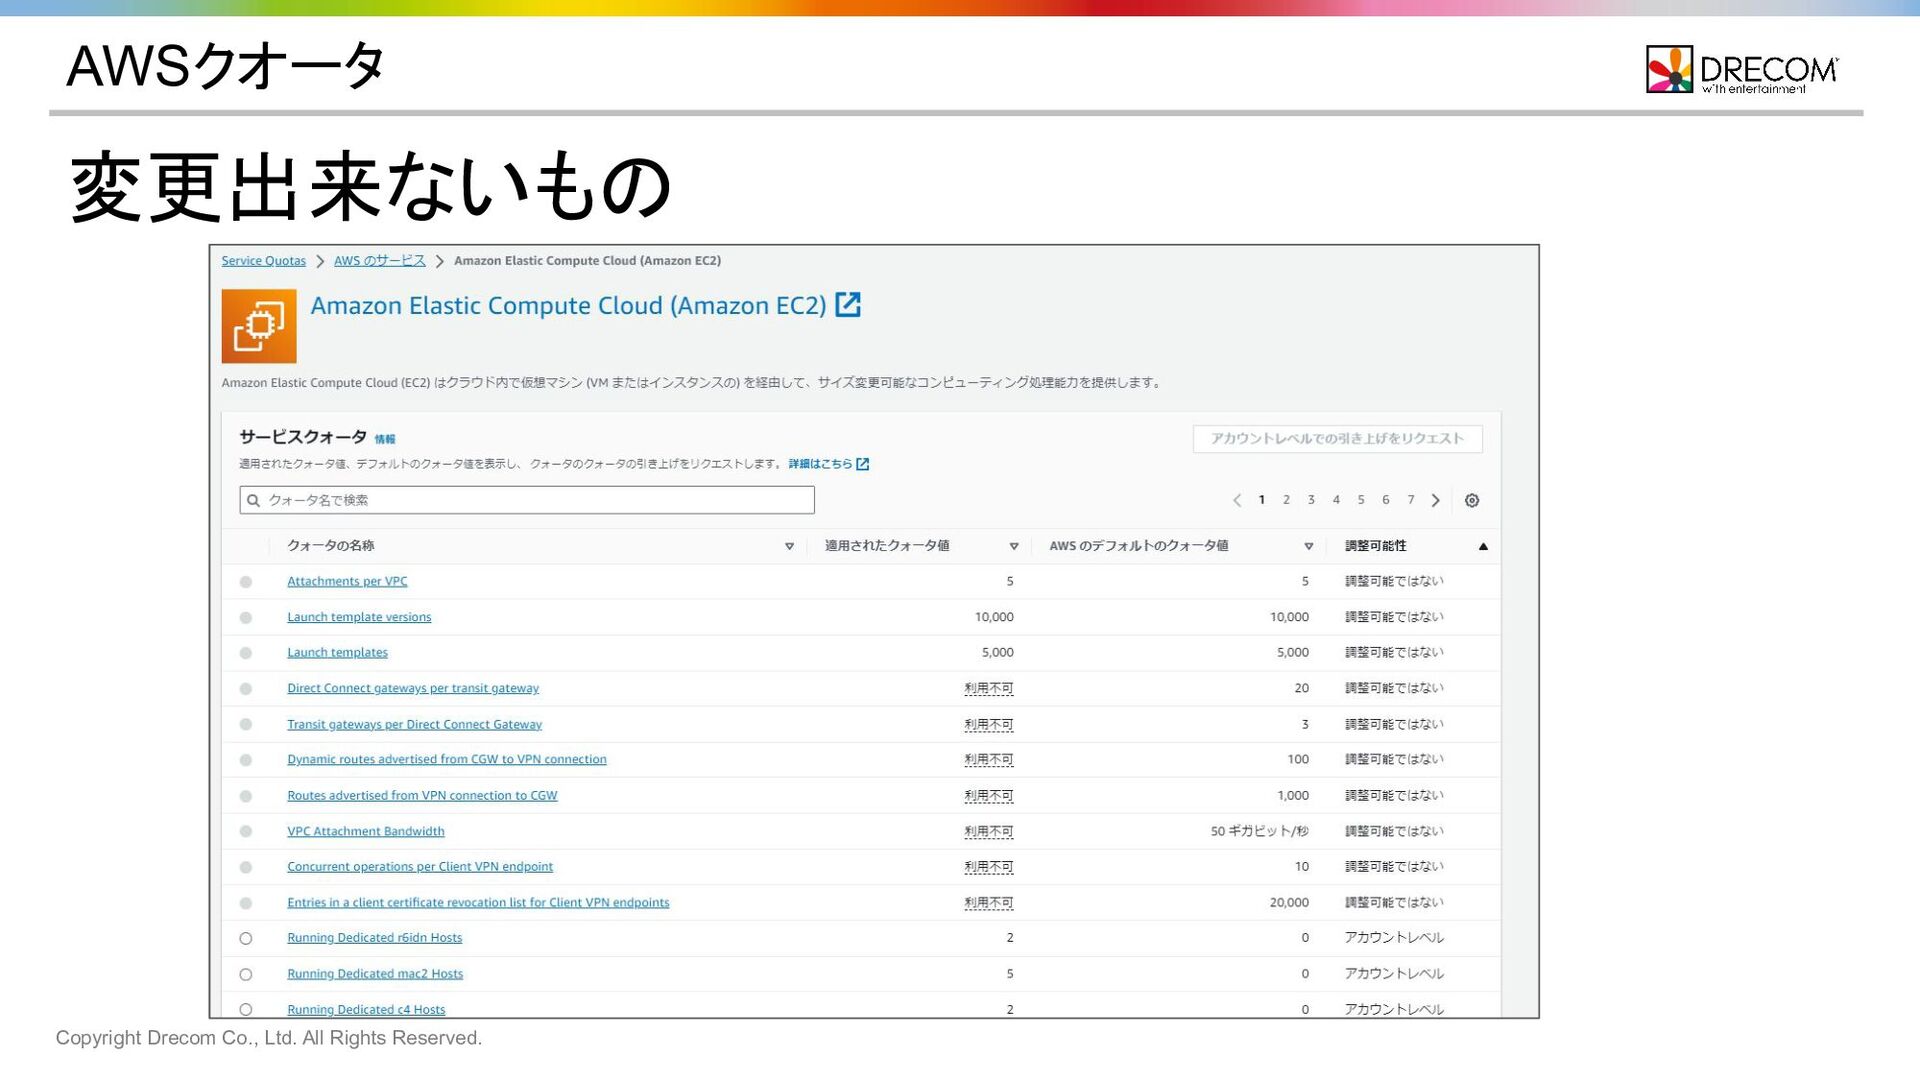Sort by 適用されたクォータ値 column arrow
The height and width of the screenshot is (1080, 1920).
click(x=1014, y=546)
